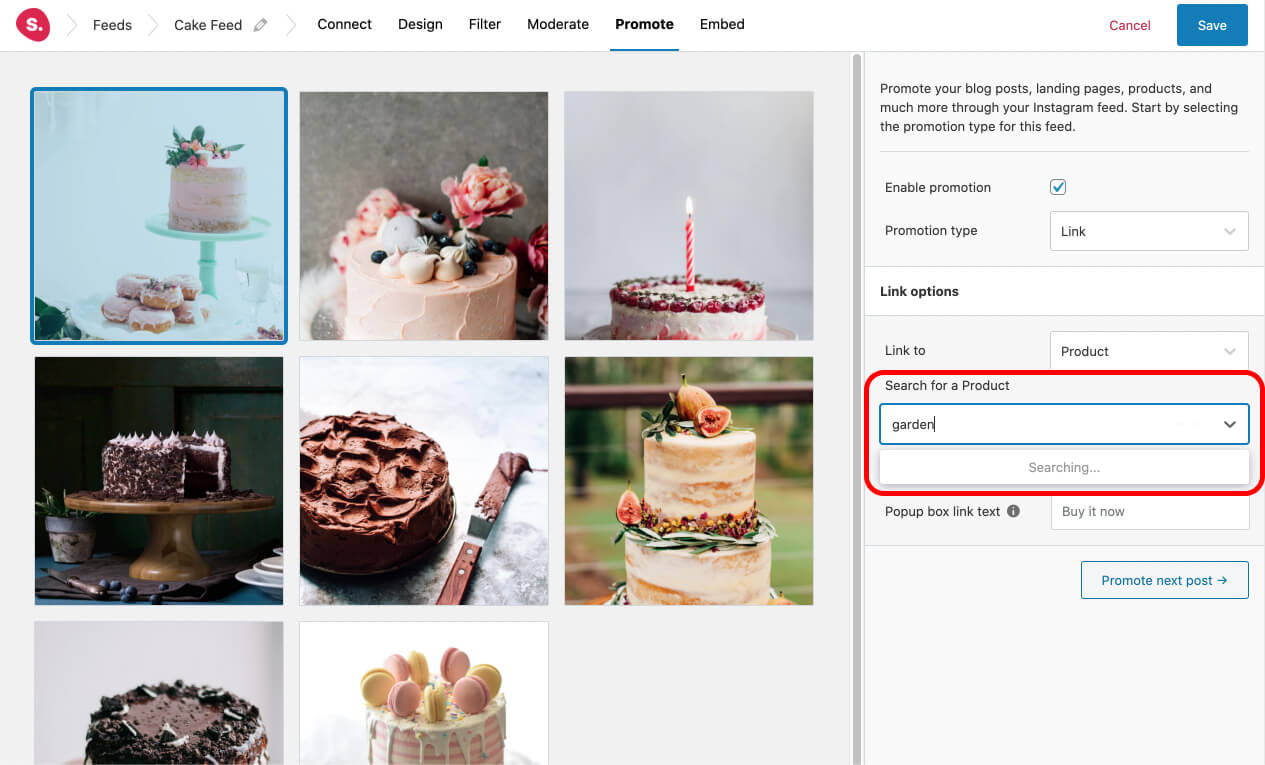The image size is (1265, 765).
Task: Open the Feeds breadcrumb
Action: coord(112,25)
